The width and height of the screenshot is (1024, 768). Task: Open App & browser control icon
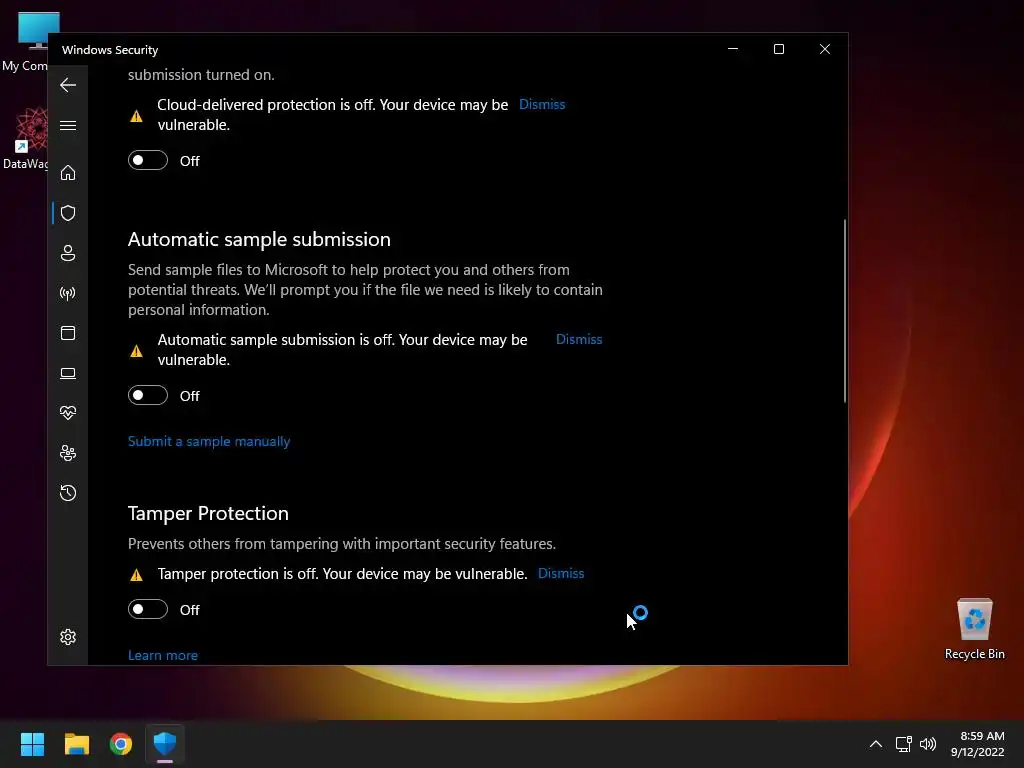pos(68,333)
